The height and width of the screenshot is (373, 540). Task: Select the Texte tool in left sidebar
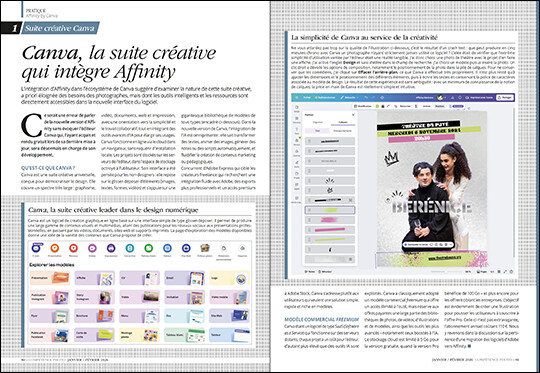(297, 131)
